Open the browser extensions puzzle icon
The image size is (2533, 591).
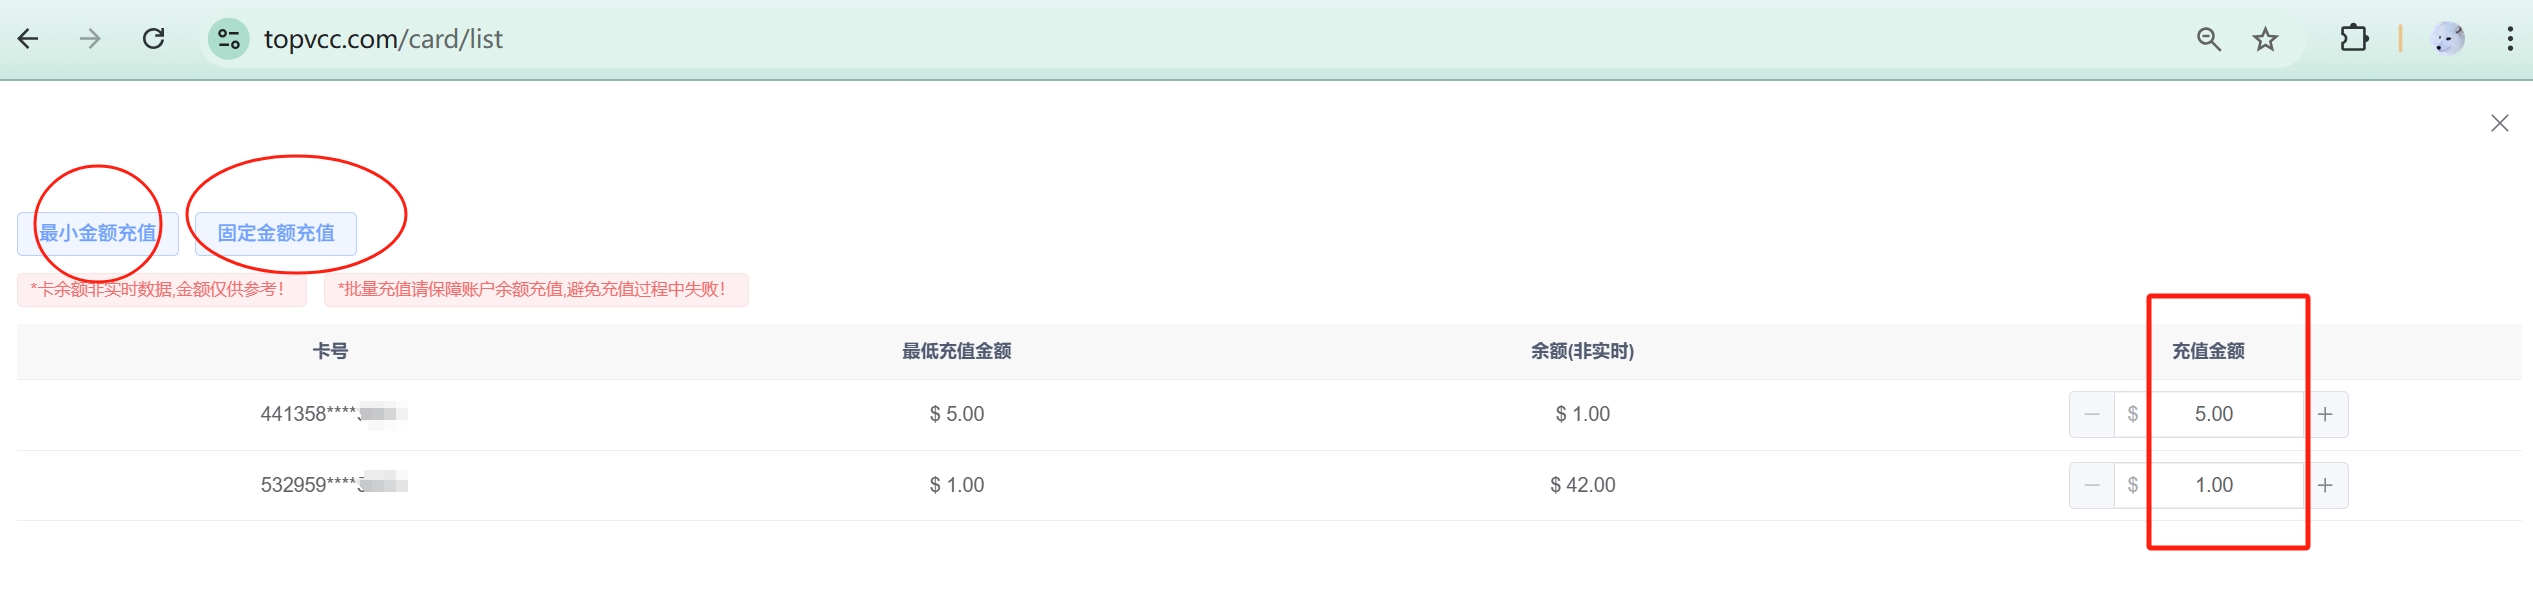2354,39
